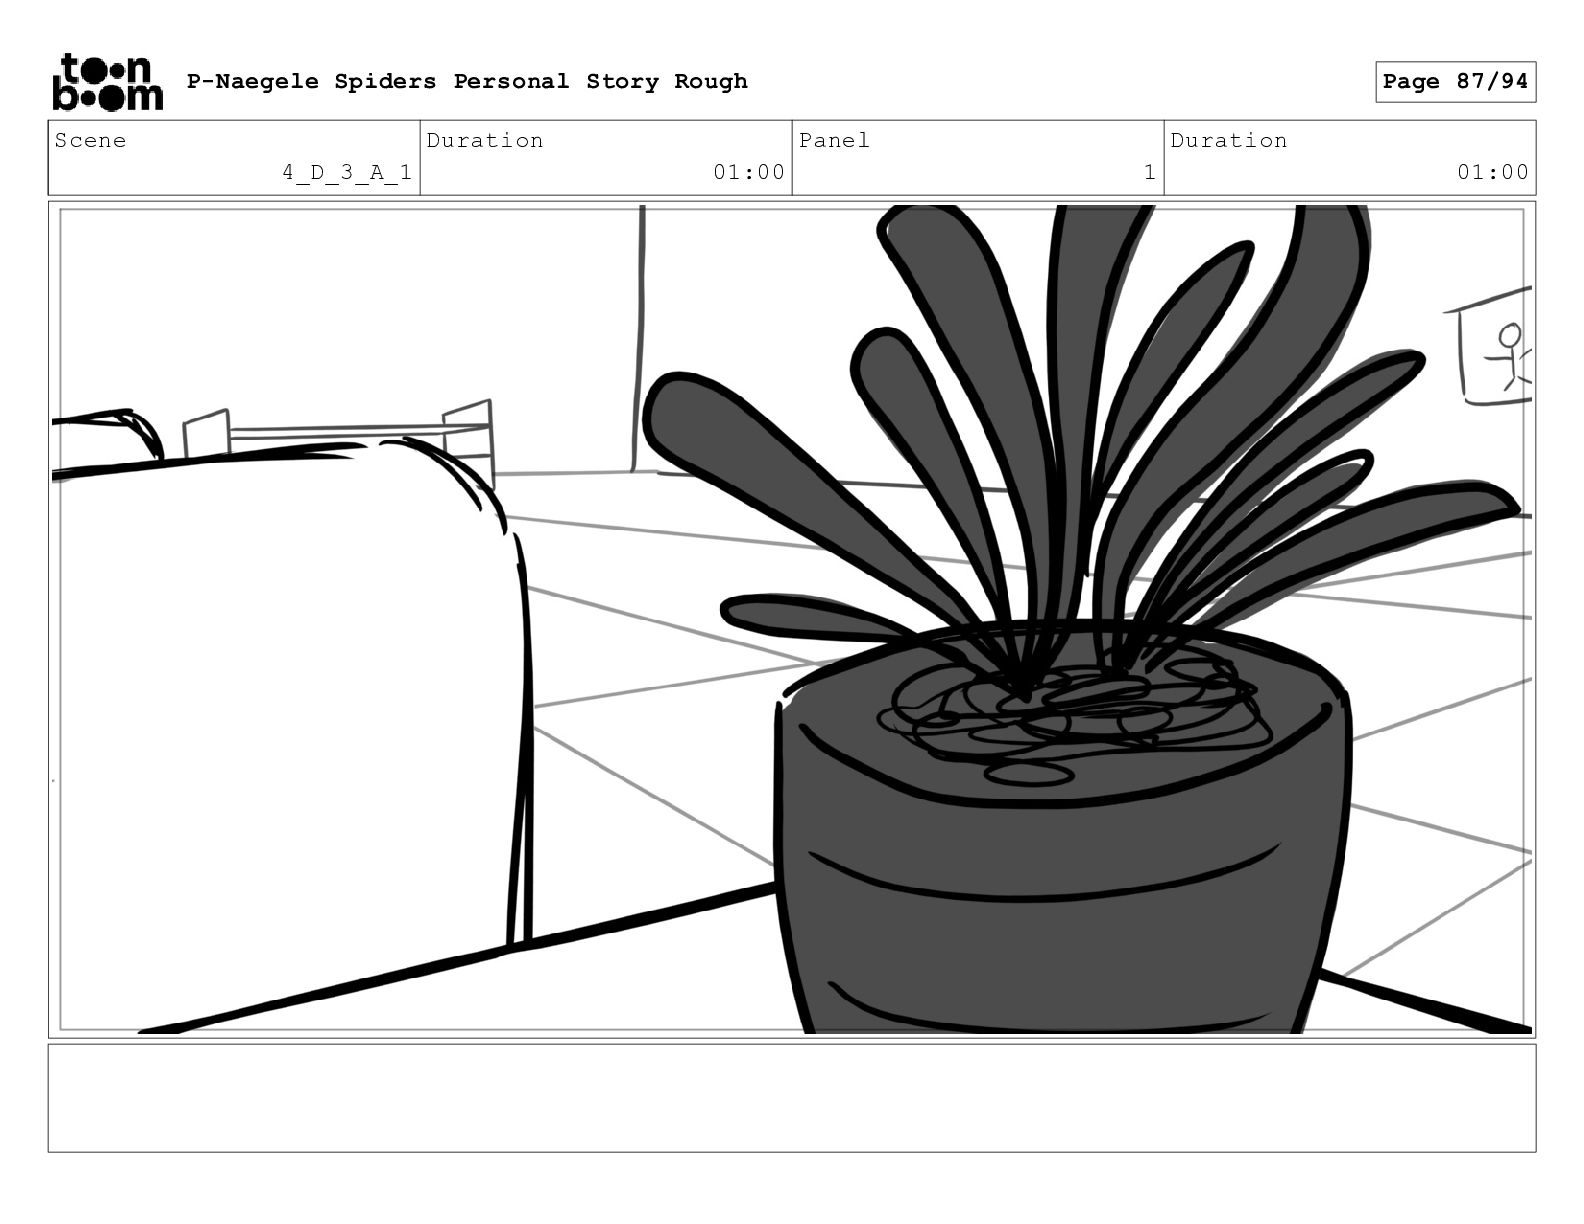The image size is (1584, 1224).
Task: Click the scene Duration label next to Scene
Action: pyautogui.click(x=485, y=140)
